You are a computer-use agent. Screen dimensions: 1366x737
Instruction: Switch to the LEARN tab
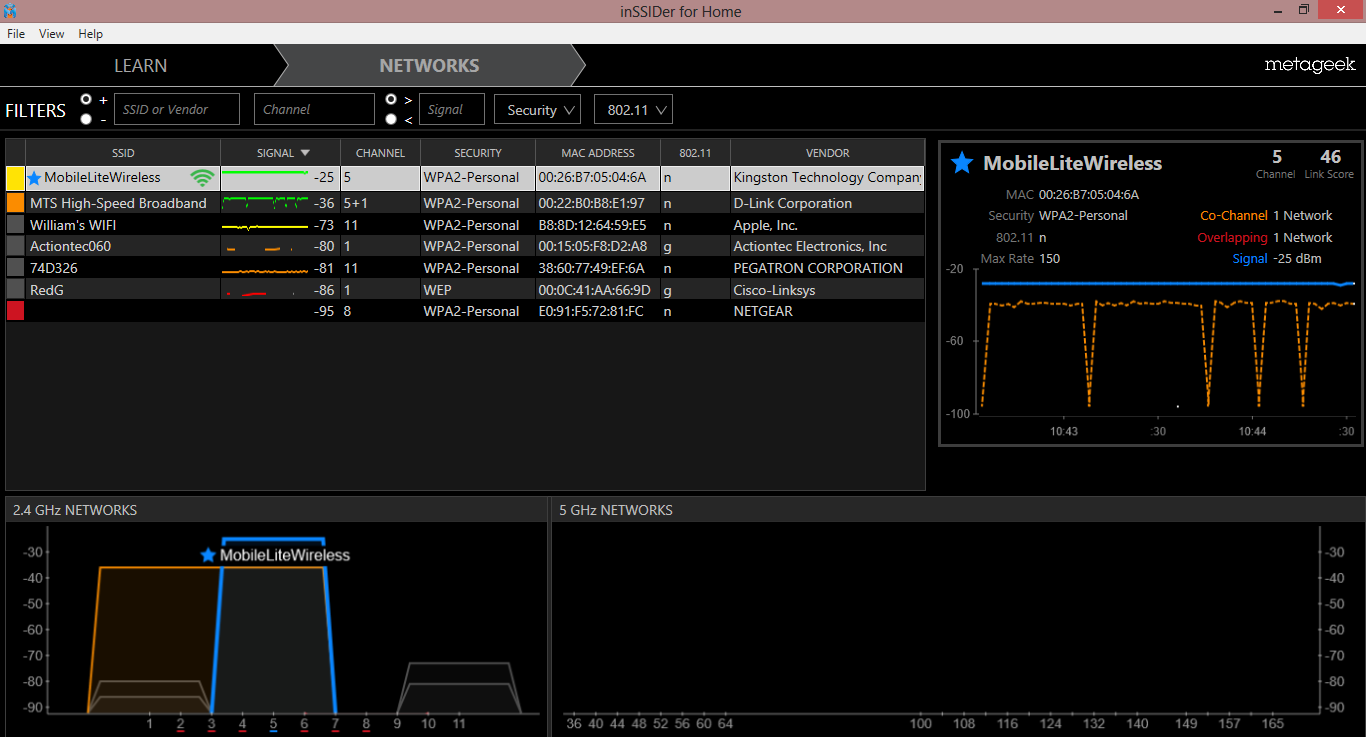[140, 66]
